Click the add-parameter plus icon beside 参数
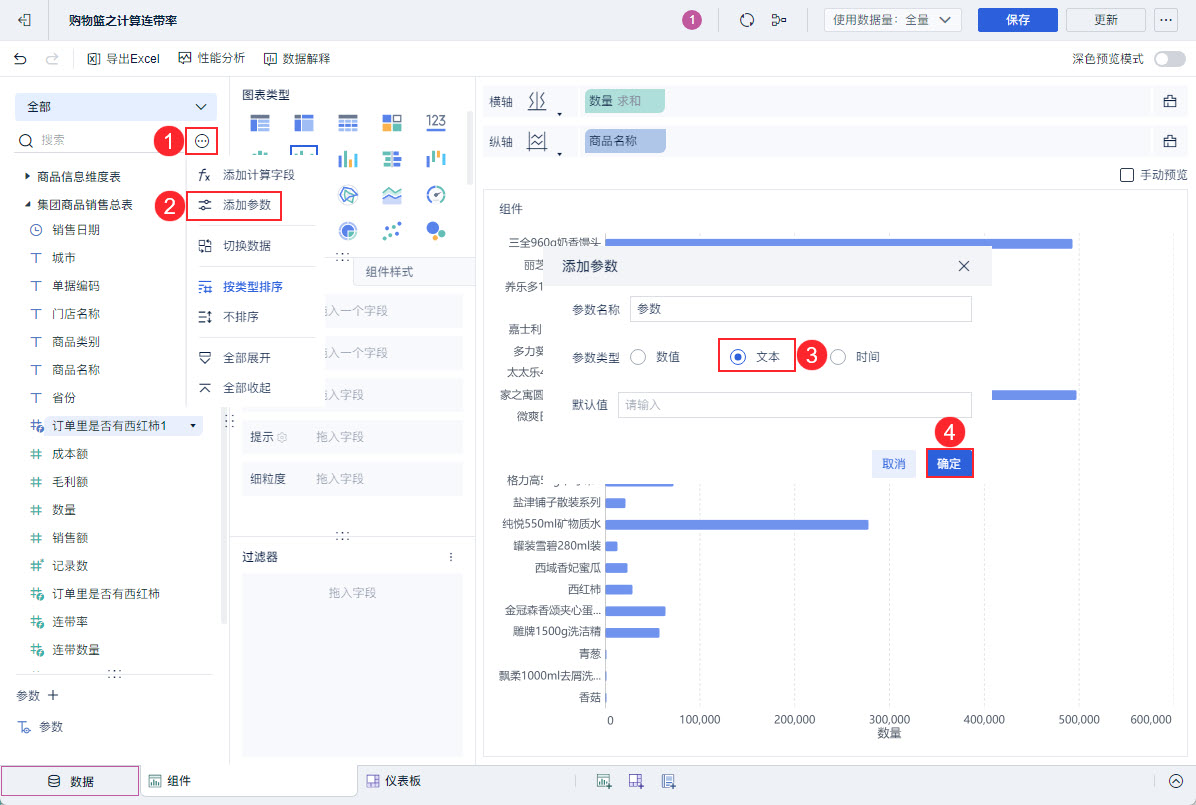Viewport: 1196px width, 805px height. [x=53, y=695]
